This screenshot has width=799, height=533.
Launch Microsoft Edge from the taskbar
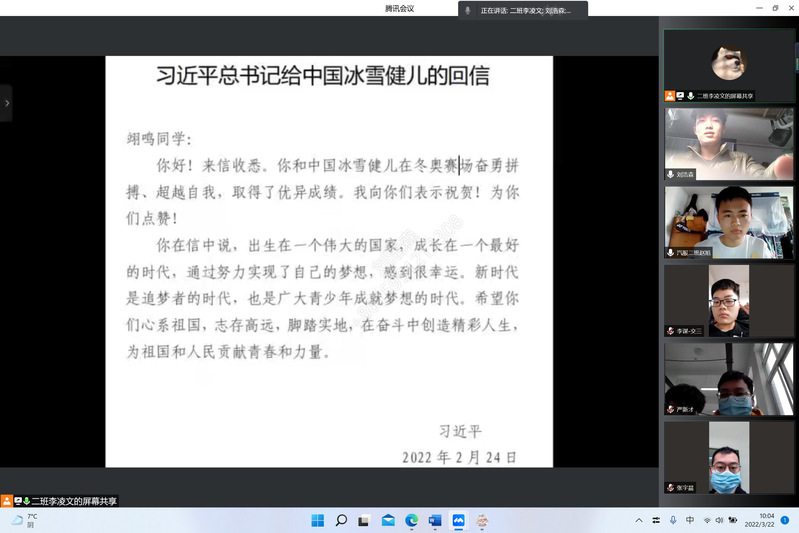pyautogui.click(x=411, y=521)
